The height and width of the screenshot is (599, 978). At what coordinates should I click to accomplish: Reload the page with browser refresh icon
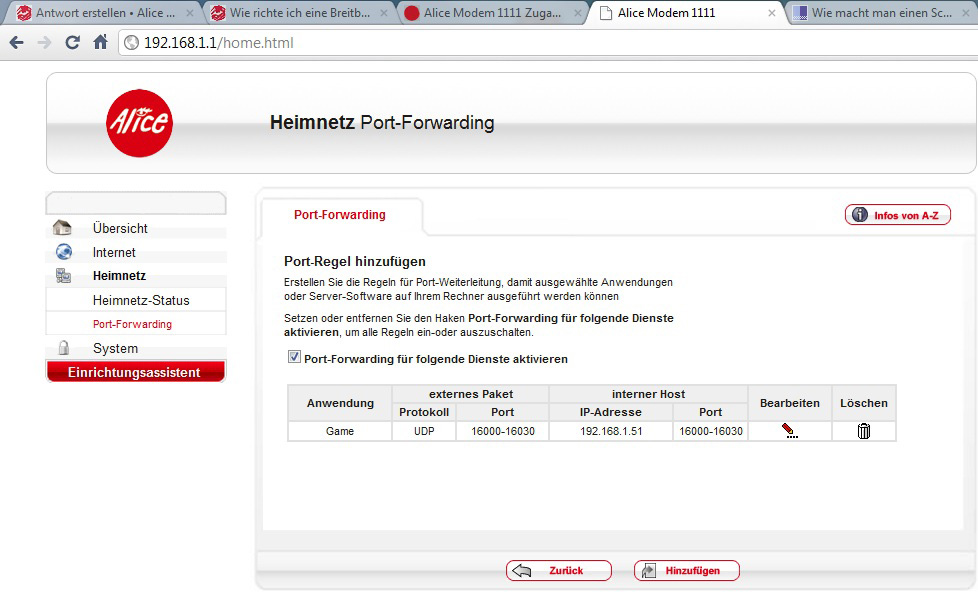[72, 43]
